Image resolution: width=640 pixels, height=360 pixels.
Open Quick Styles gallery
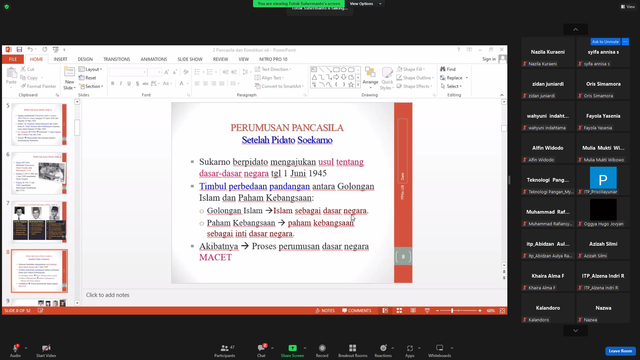pos(386,78)
